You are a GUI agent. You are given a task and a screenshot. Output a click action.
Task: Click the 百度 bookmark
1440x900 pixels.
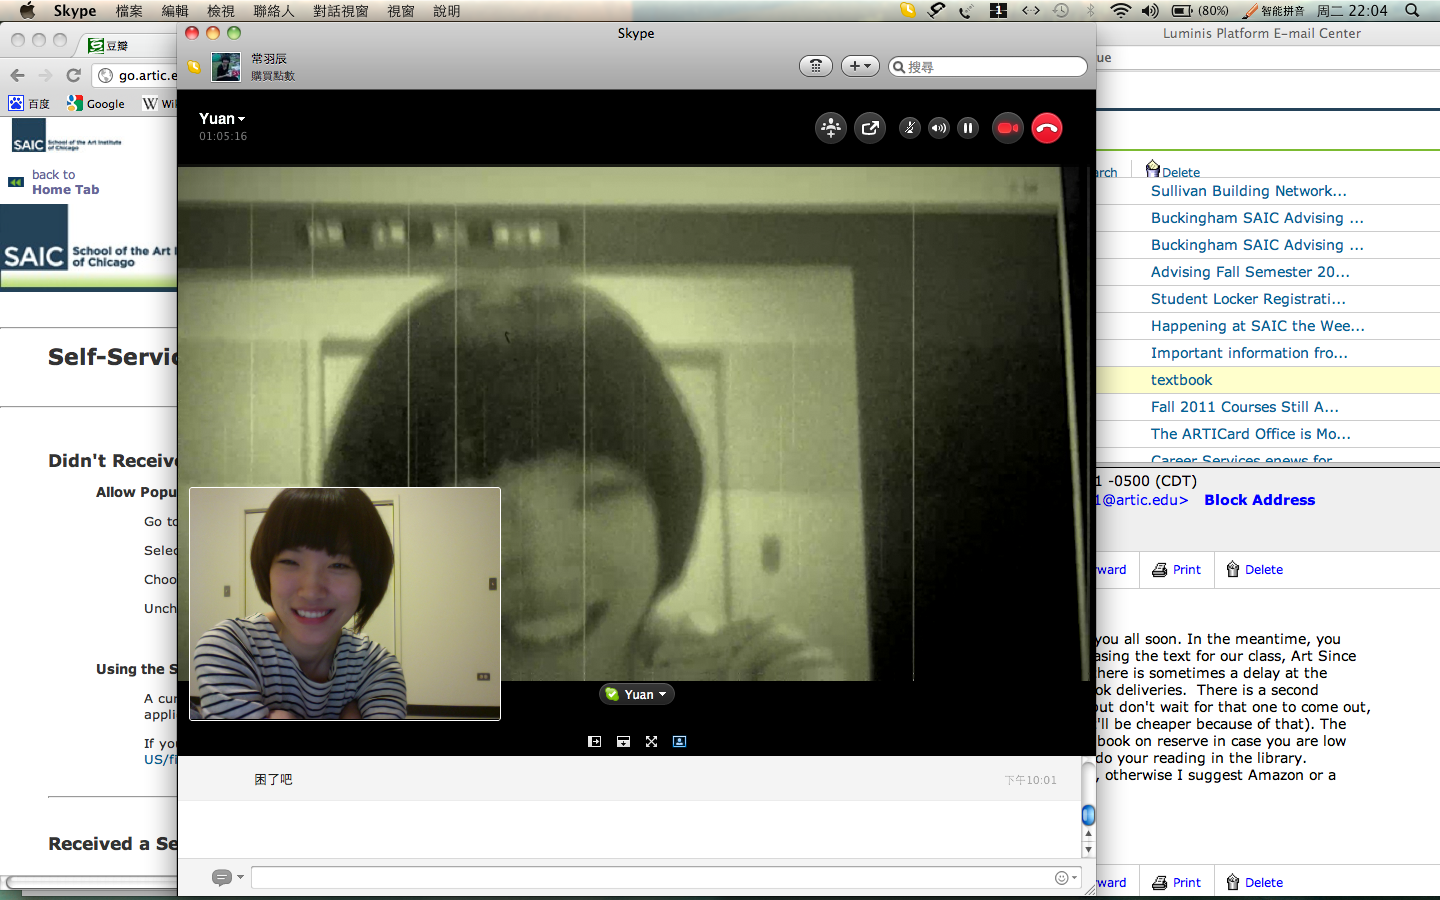coord(29,103)
